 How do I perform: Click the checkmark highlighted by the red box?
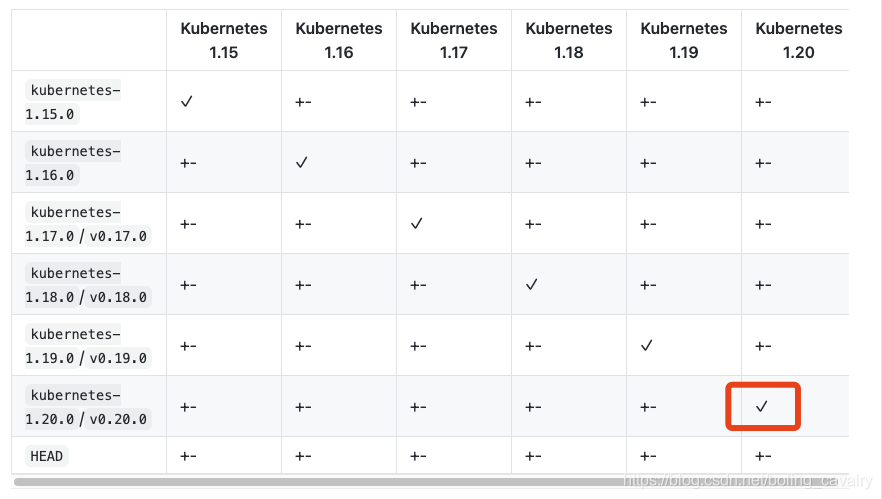click(762, 406)
